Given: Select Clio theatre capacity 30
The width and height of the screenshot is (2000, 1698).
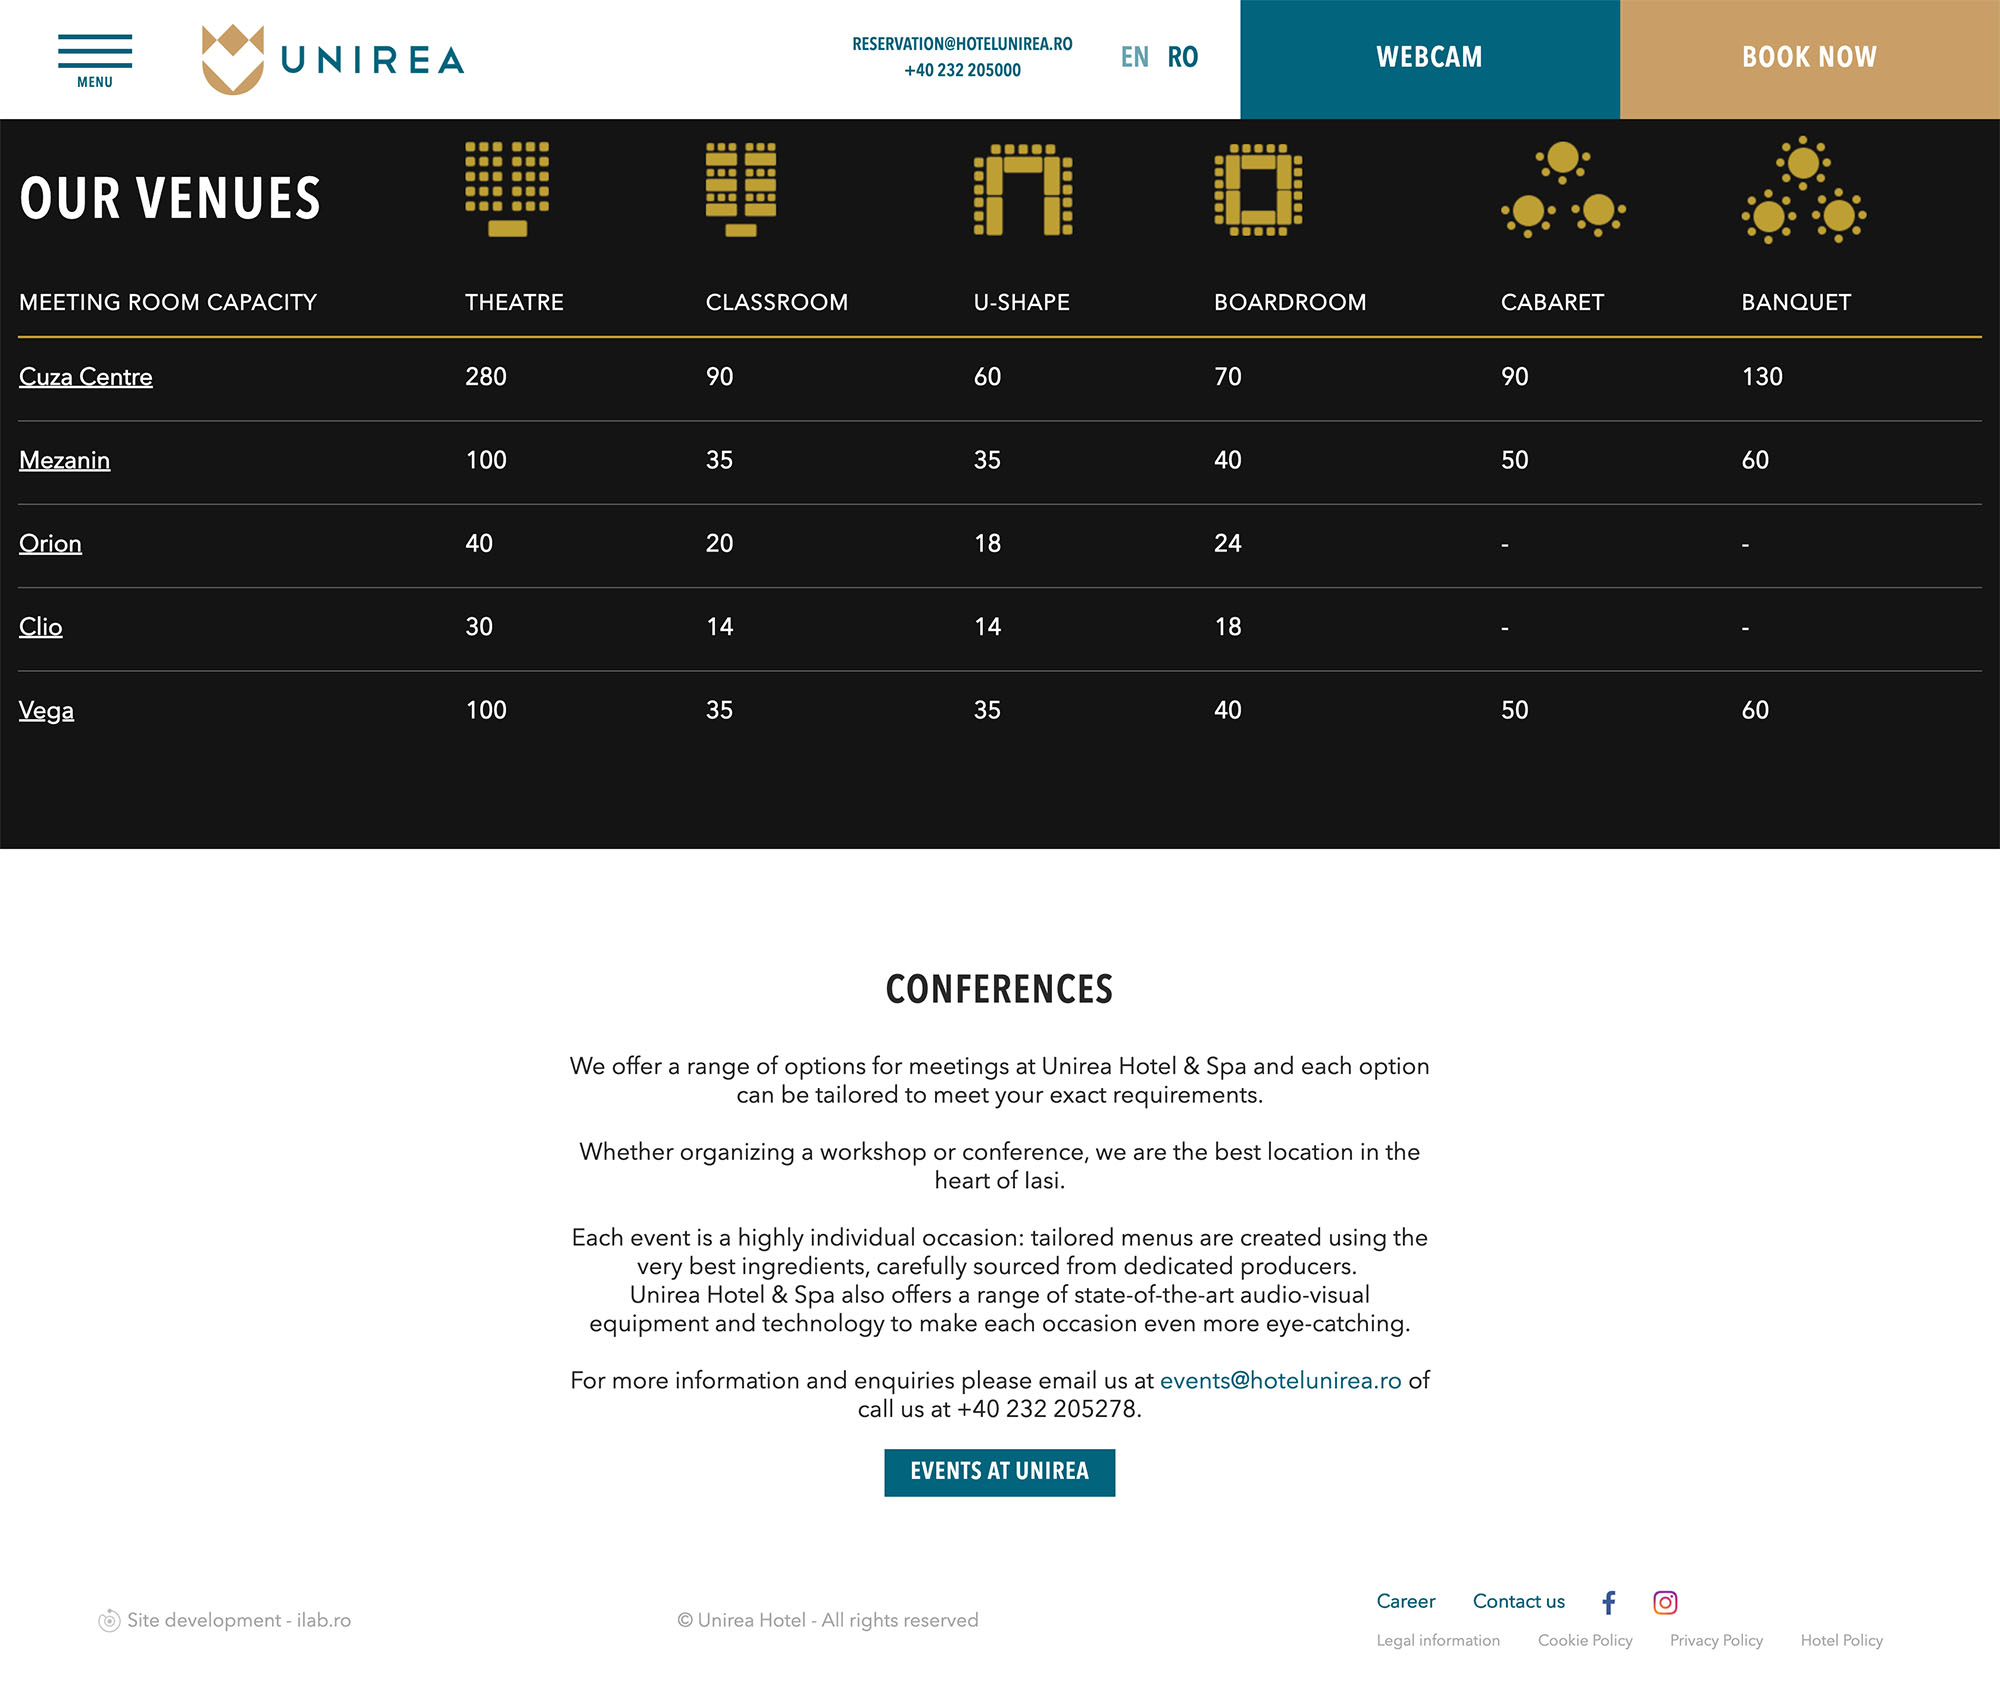Looking at the screenshot, I should pos(479,626).
